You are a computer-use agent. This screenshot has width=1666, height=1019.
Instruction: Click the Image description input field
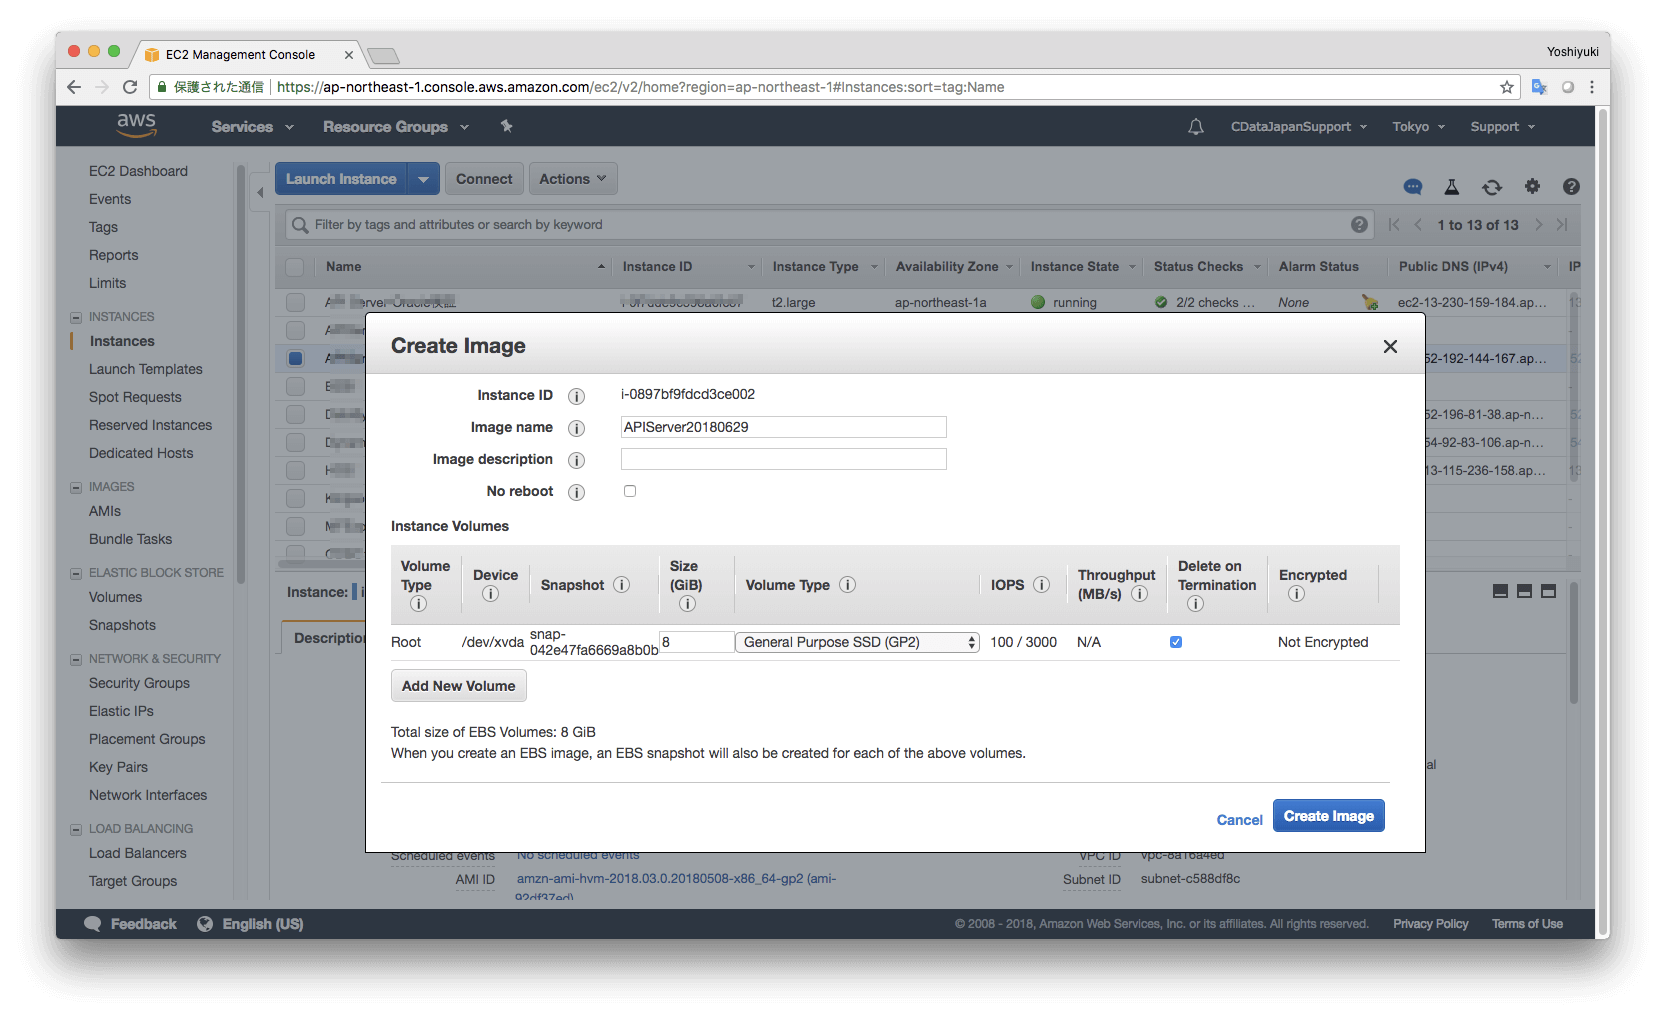click(784, 459)
